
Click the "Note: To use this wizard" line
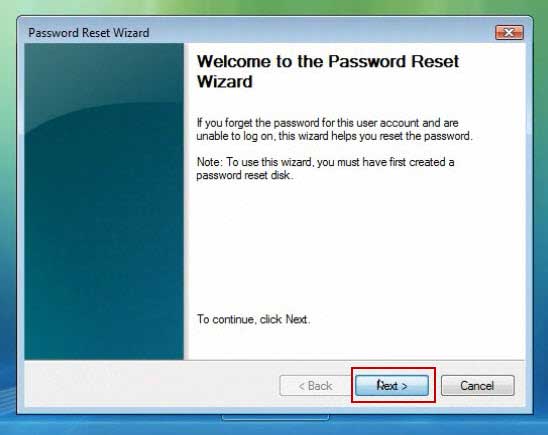pyautogui.click(x=325, y=162)
